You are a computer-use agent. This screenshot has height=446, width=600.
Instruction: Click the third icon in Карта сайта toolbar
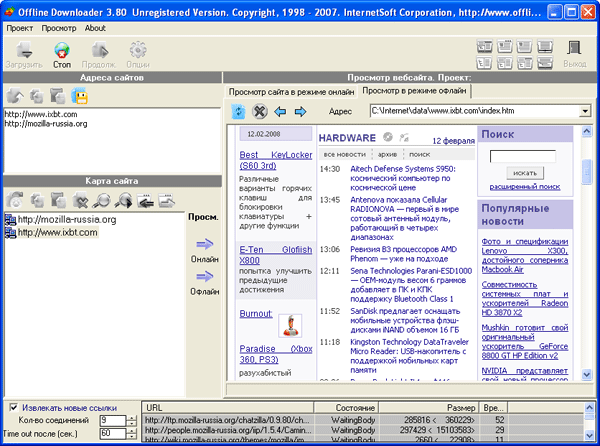click(x=59, y=200)
